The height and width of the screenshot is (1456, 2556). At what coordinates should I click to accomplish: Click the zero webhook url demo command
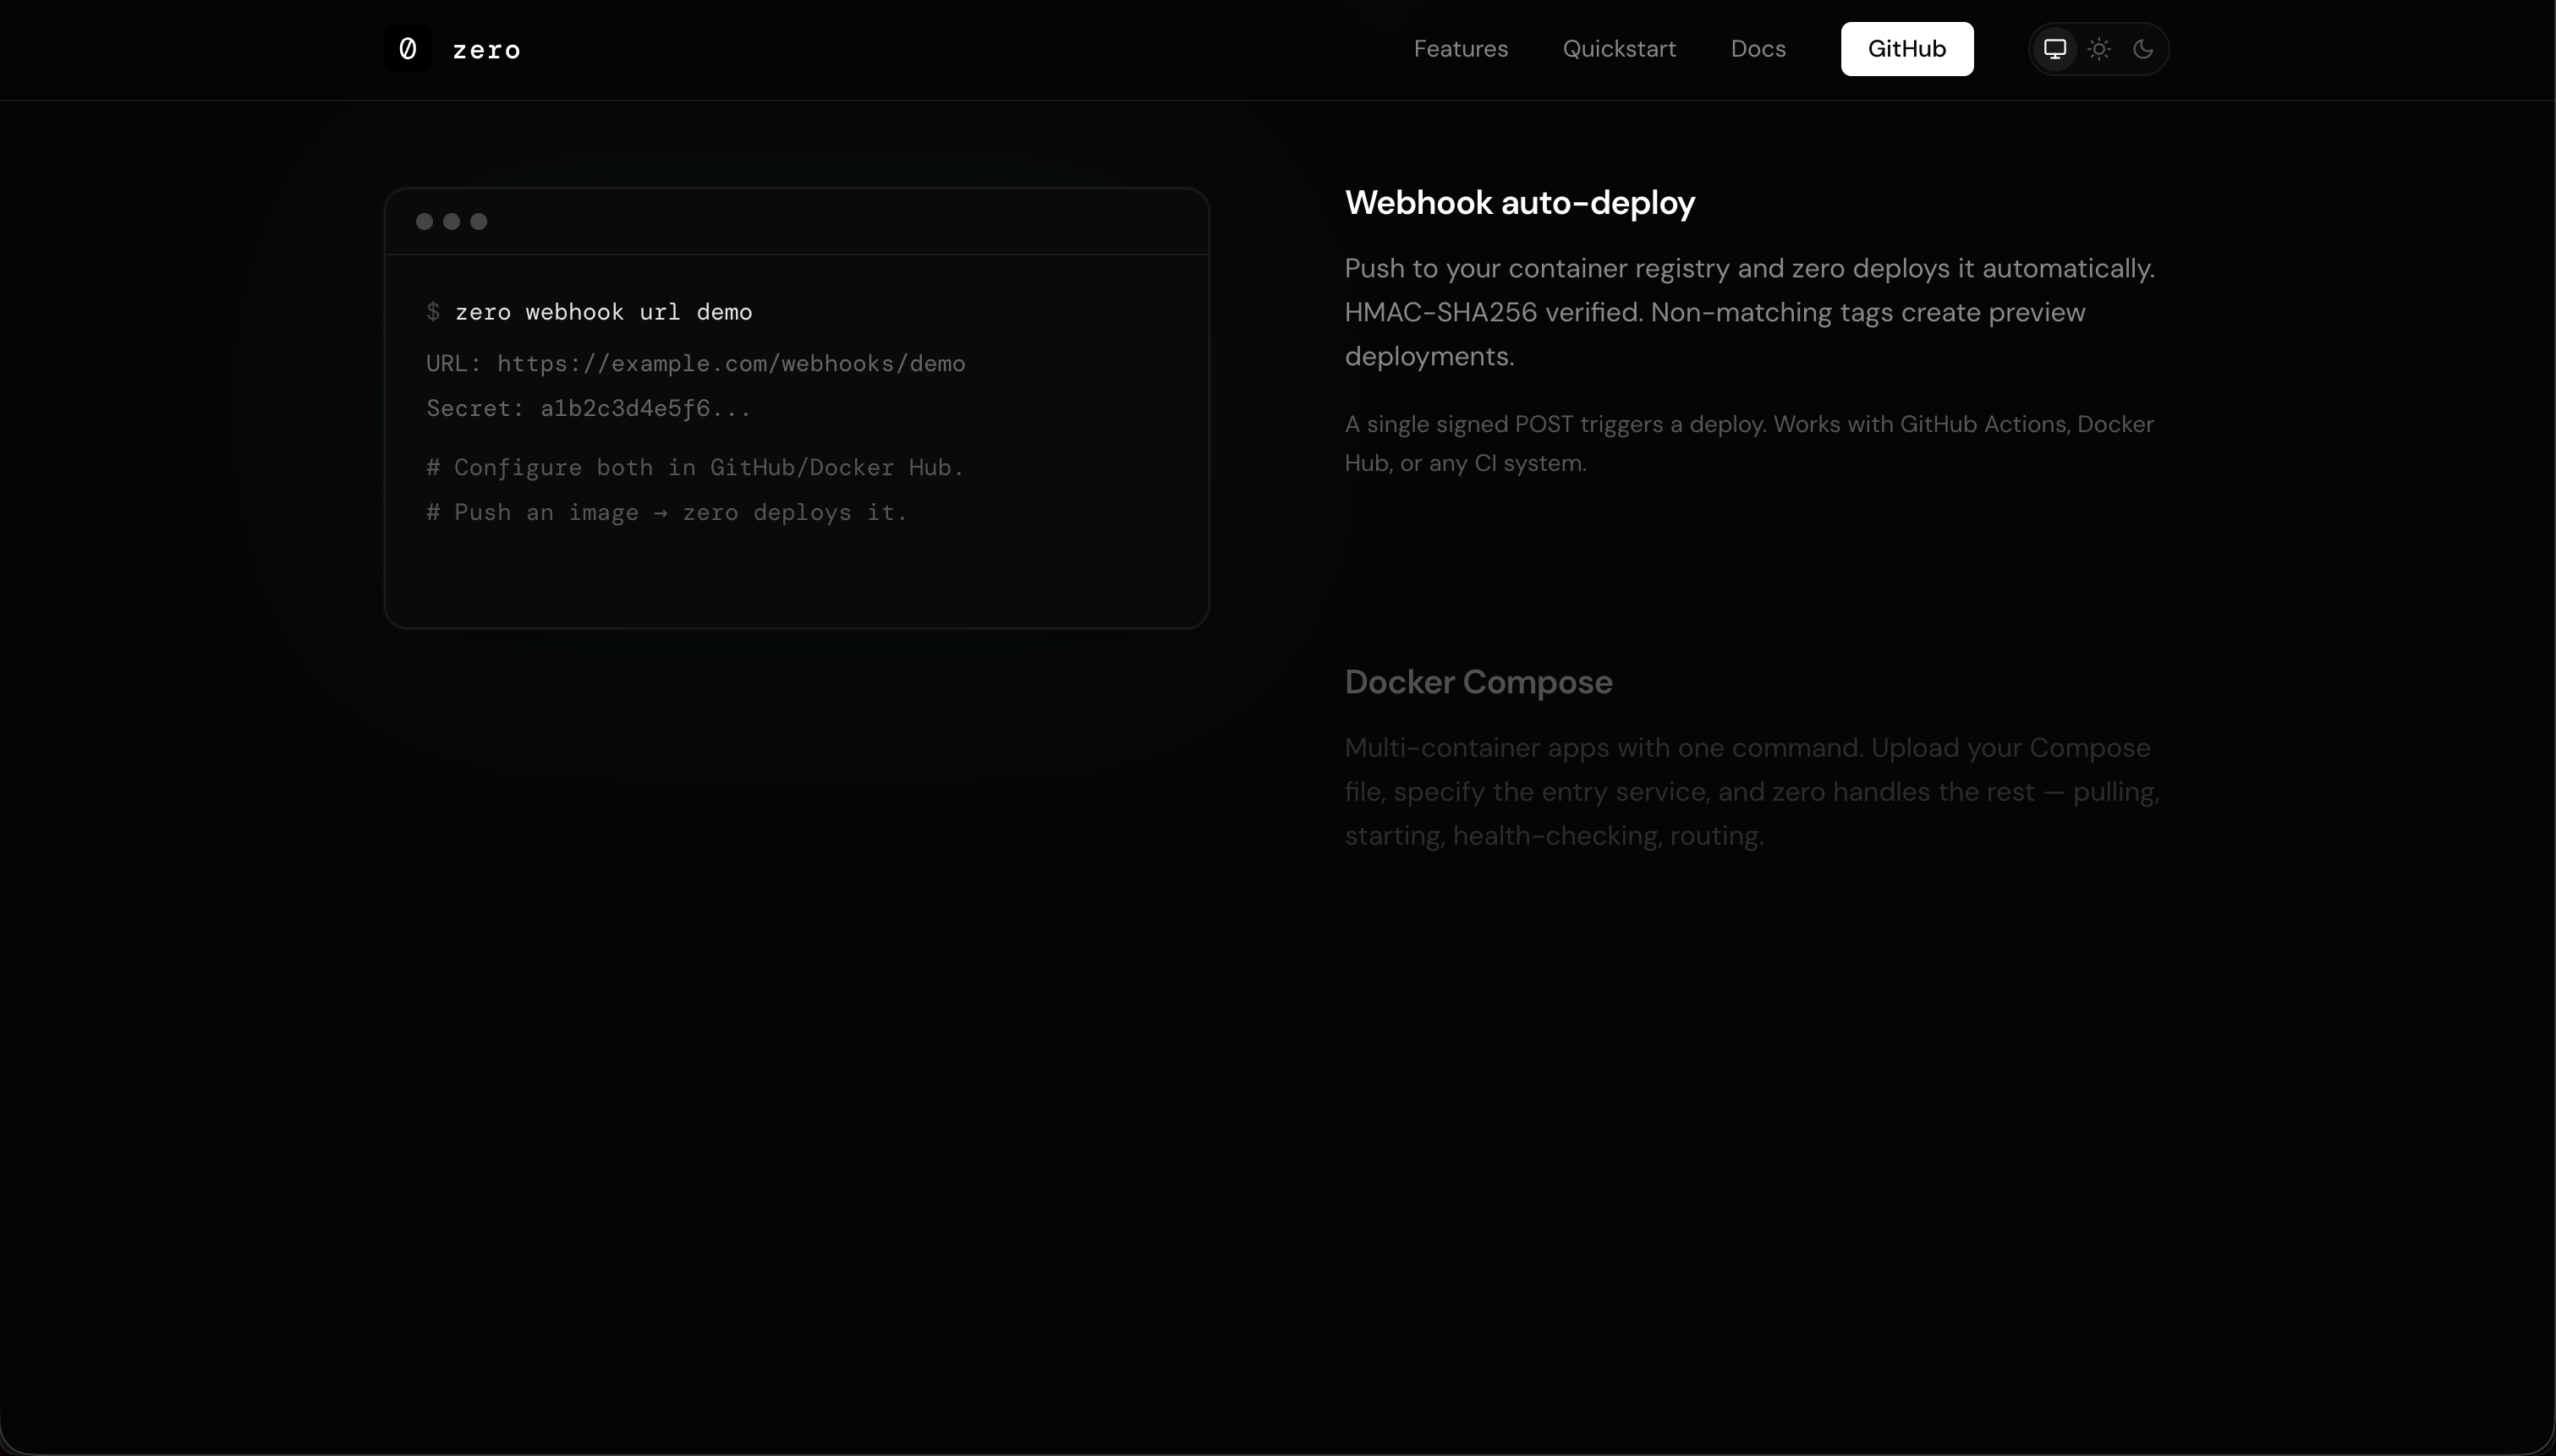[x=603, y=312]
